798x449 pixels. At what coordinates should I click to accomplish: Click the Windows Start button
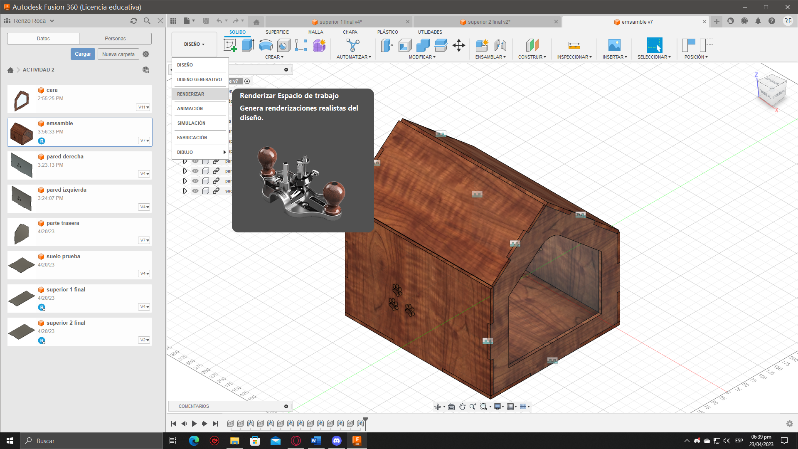tap(10, 440)
